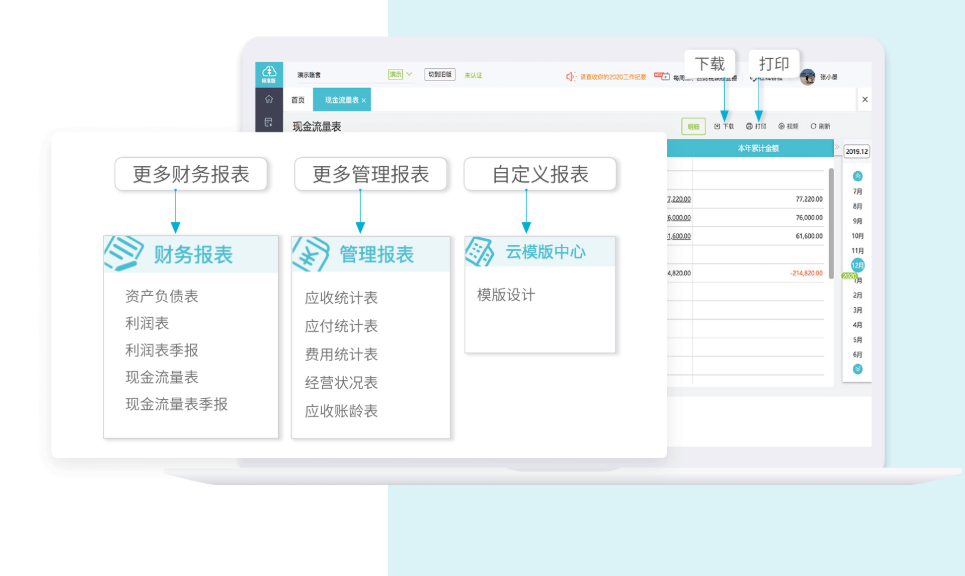Click the refresh icon in report toolbar
Image resolution: width=965 pixels, height=576 pixels.
pos(814,127)
